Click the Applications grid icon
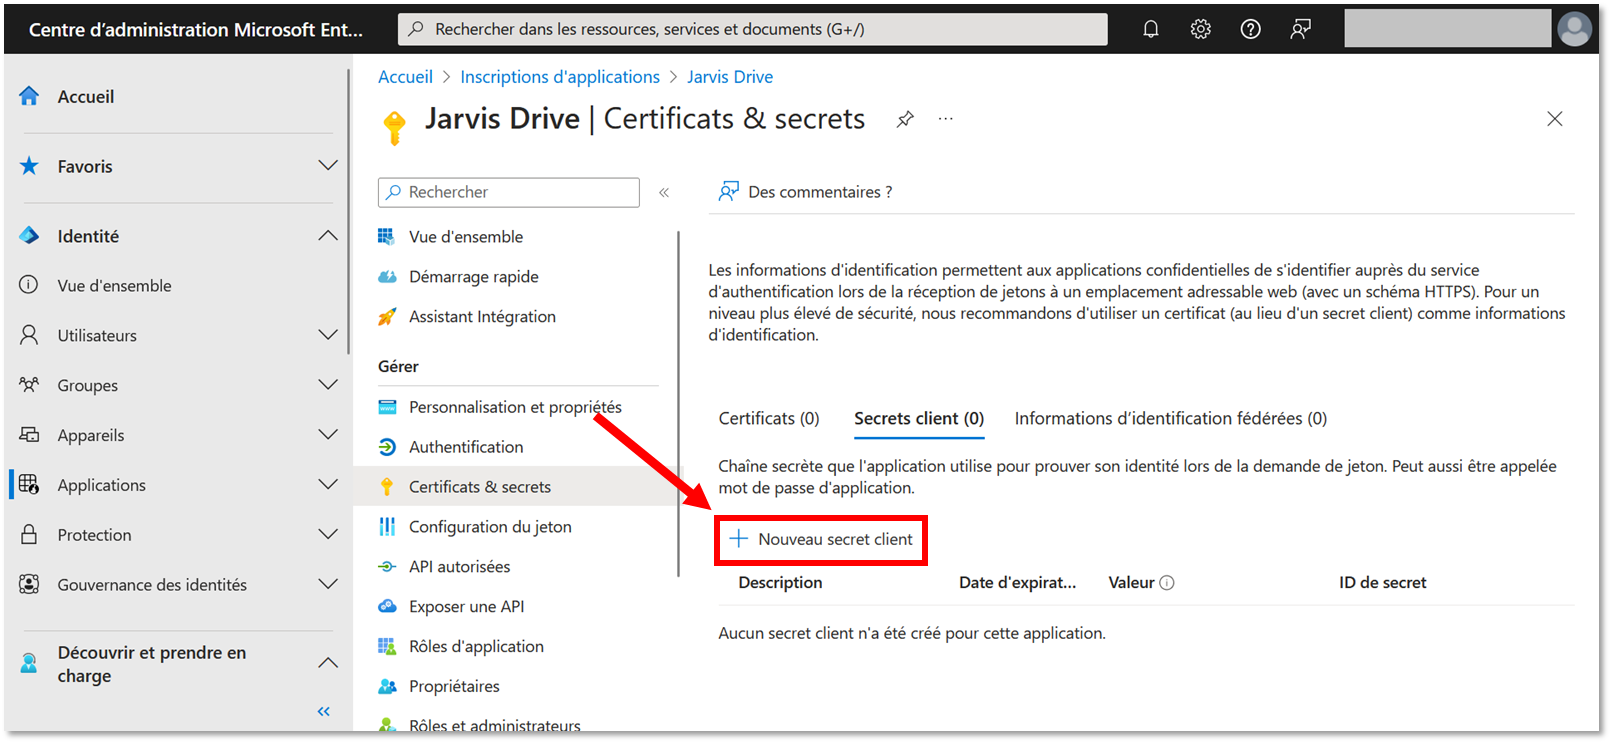Screen dimensions: 1612x744 (x=29, y=485)
